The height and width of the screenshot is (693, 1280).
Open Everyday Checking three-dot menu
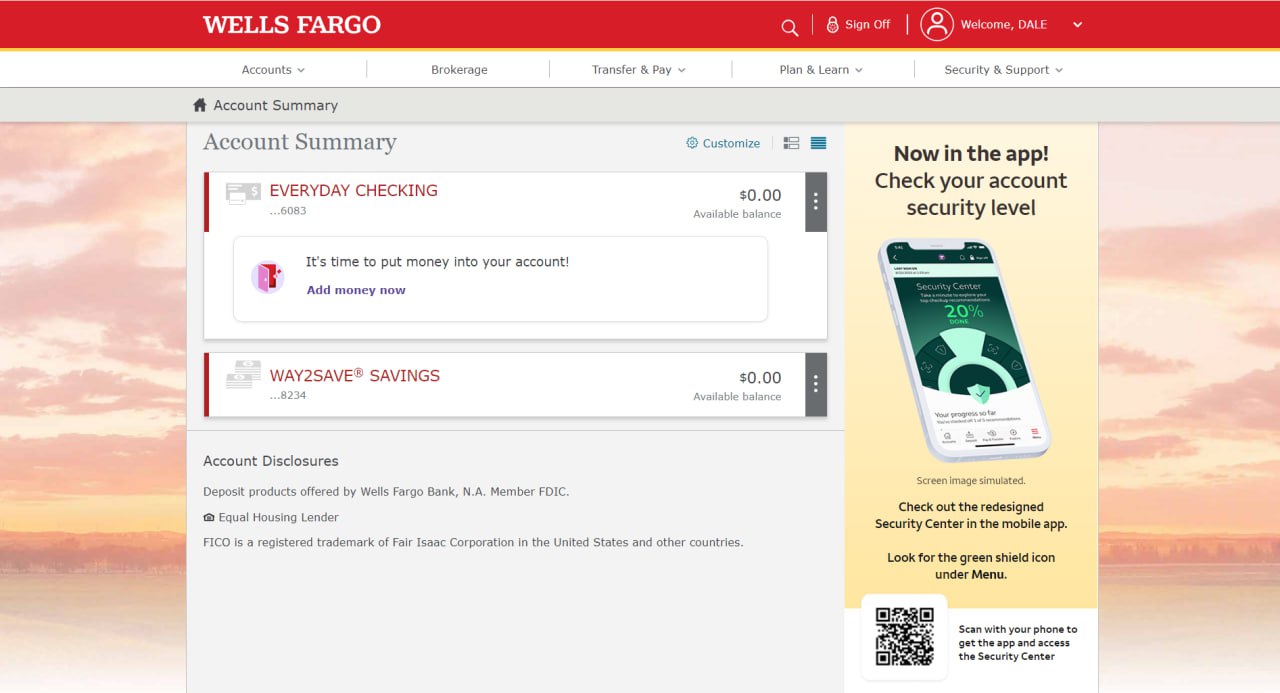[x=816, y=202]
